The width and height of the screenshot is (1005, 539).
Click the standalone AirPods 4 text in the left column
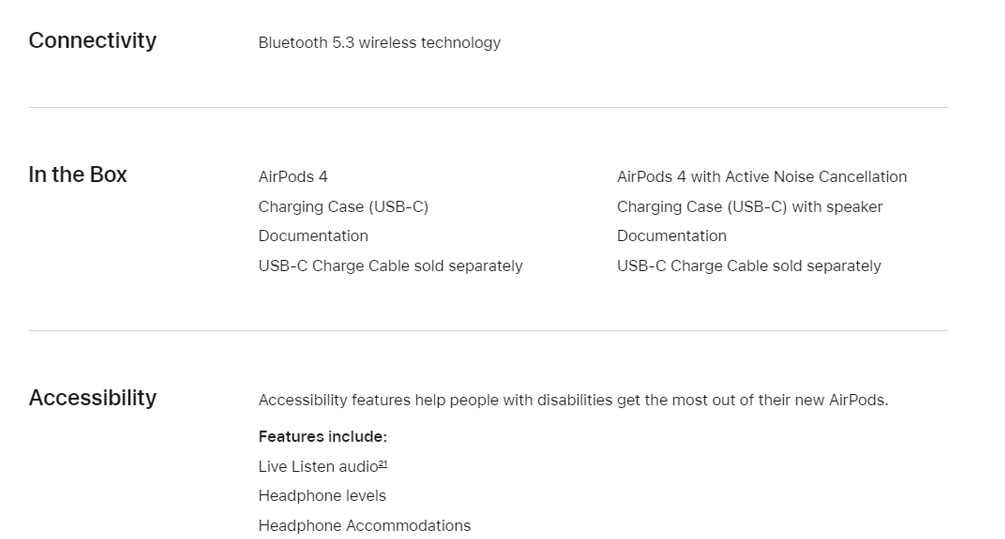pos(293,177)
